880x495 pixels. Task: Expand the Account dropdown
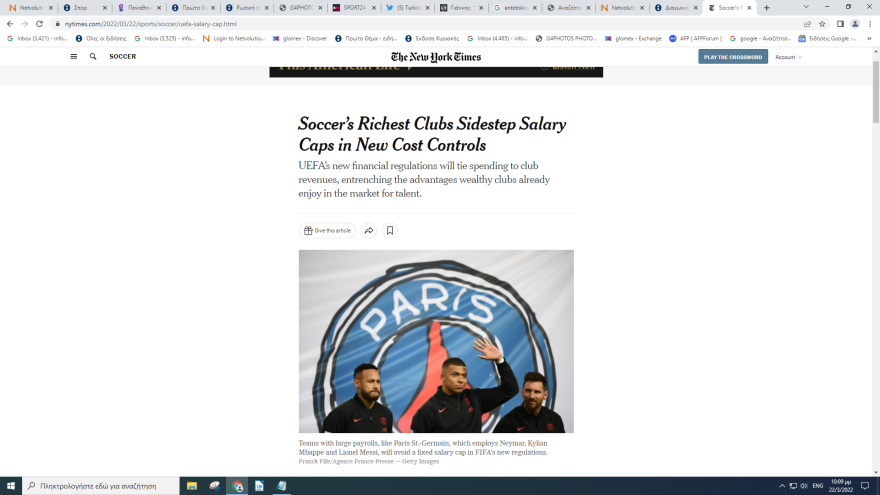tap(789, 57)
